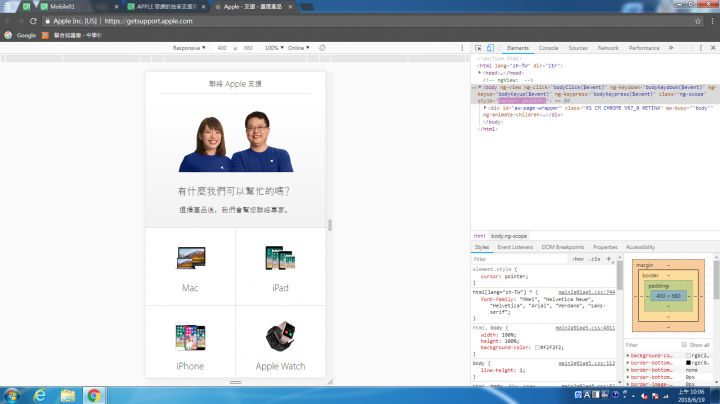Switch to the Elements tab

(x=518, y=48)
